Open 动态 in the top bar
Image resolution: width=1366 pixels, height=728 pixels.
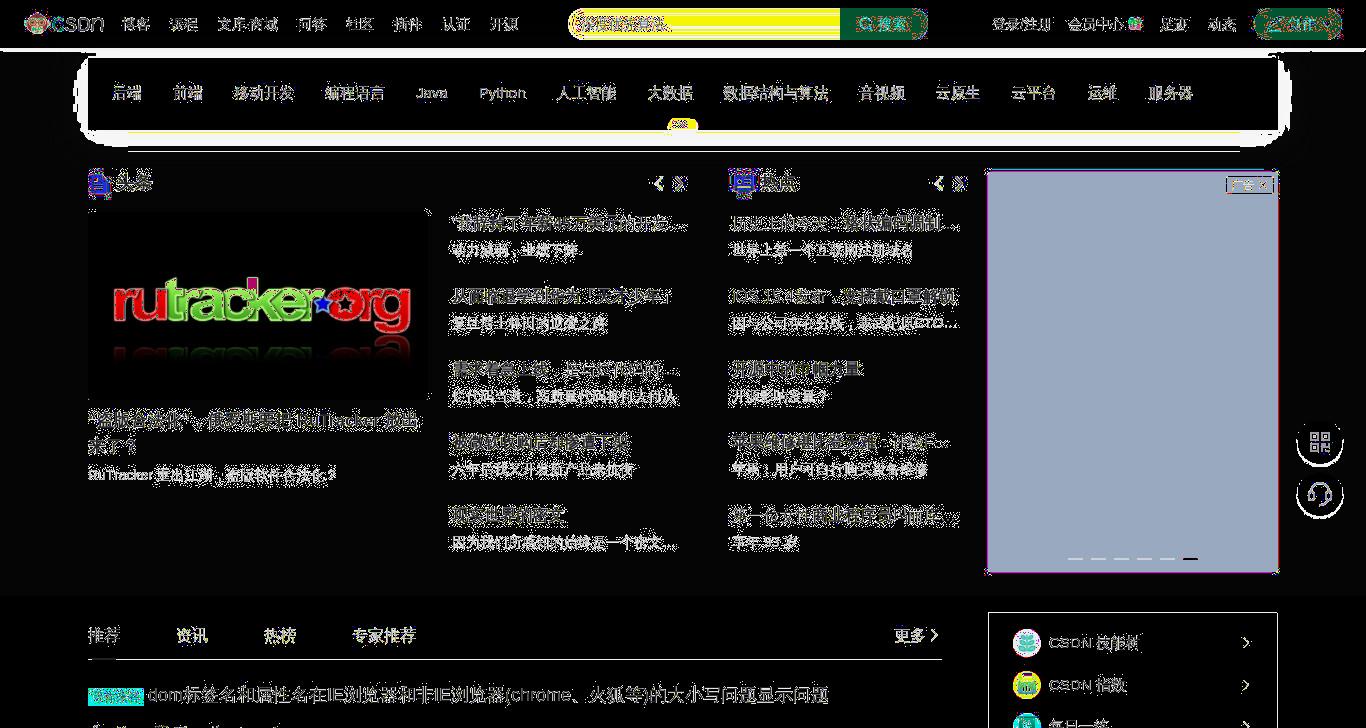(1222, 24)
